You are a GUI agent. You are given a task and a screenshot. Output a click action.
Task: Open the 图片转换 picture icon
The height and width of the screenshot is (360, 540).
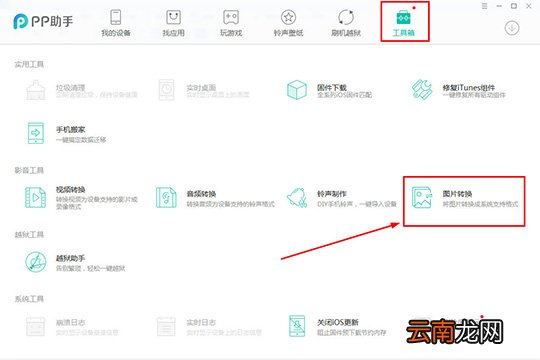click(x=422, y=197)
